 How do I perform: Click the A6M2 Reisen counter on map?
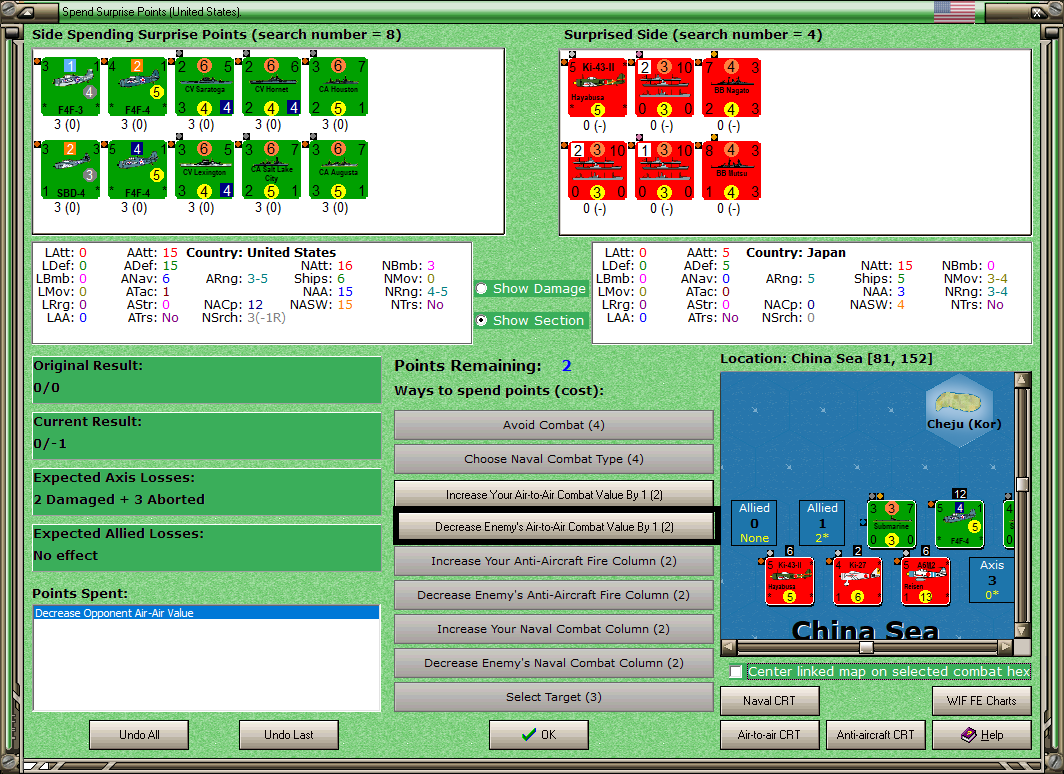tap(926, 581)
